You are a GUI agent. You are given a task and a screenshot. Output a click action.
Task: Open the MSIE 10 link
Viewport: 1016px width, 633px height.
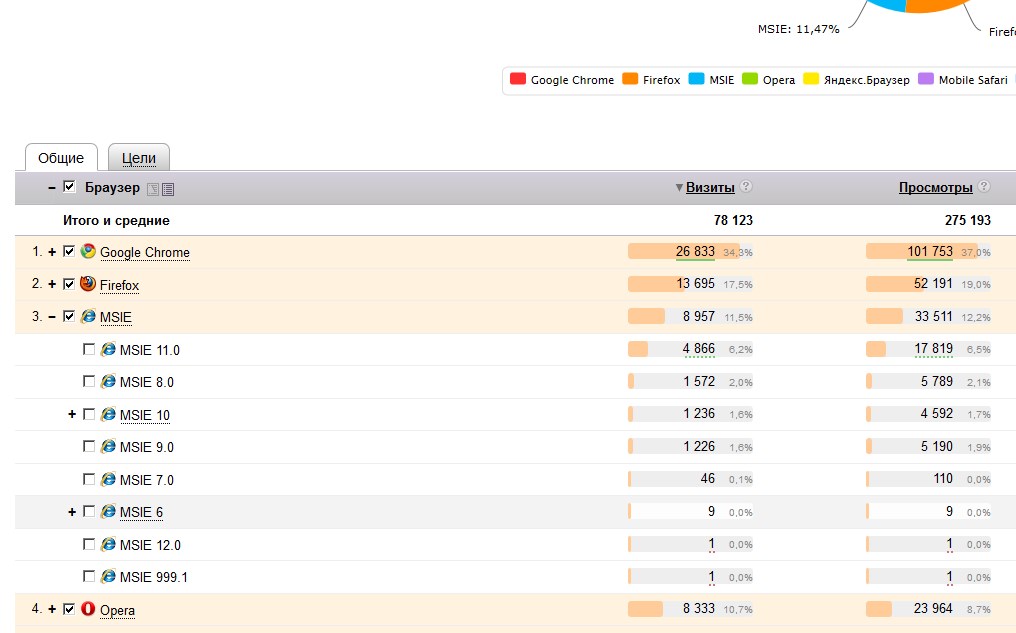click(x=144, y=415)
